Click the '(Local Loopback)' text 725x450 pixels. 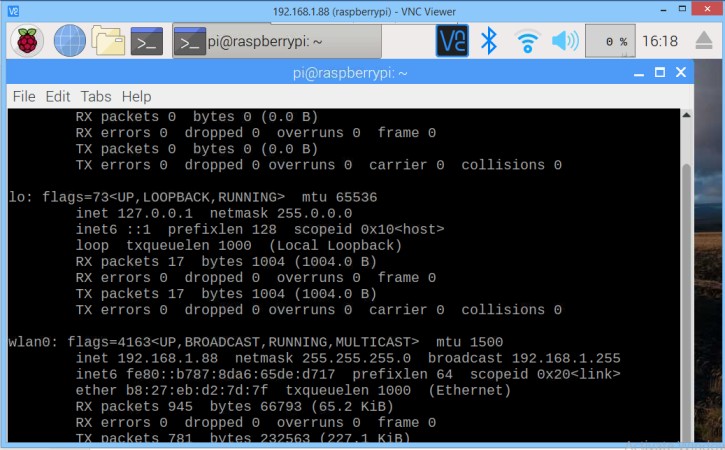pyautogui.click(x=335, y=245)
